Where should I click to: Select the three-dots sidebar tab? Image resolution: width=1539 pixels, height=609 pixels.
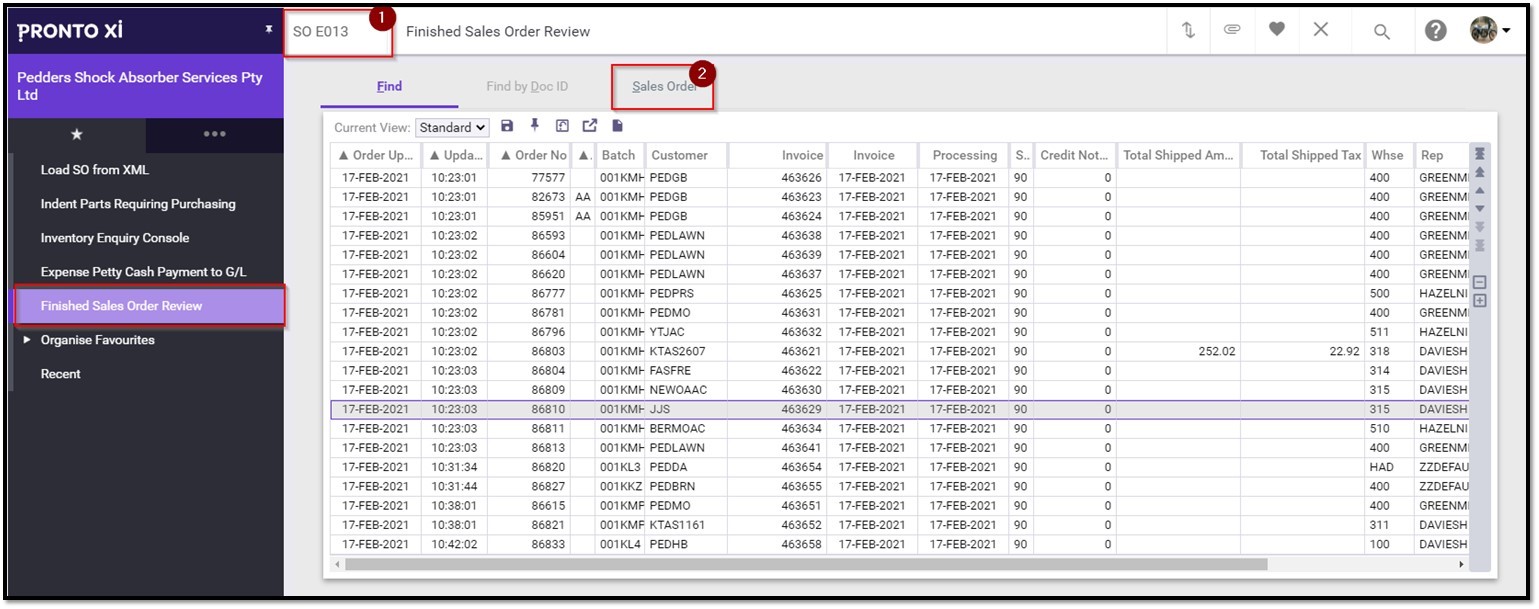coord(214,134)
